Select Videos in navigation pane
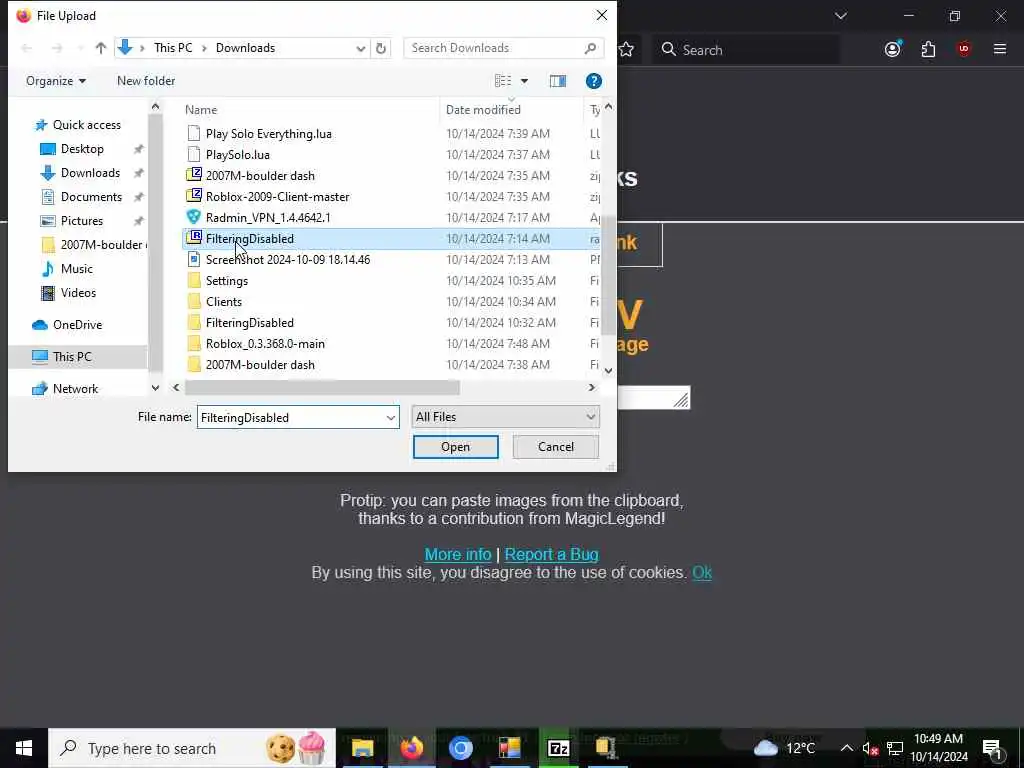 (x=78, y=293)
